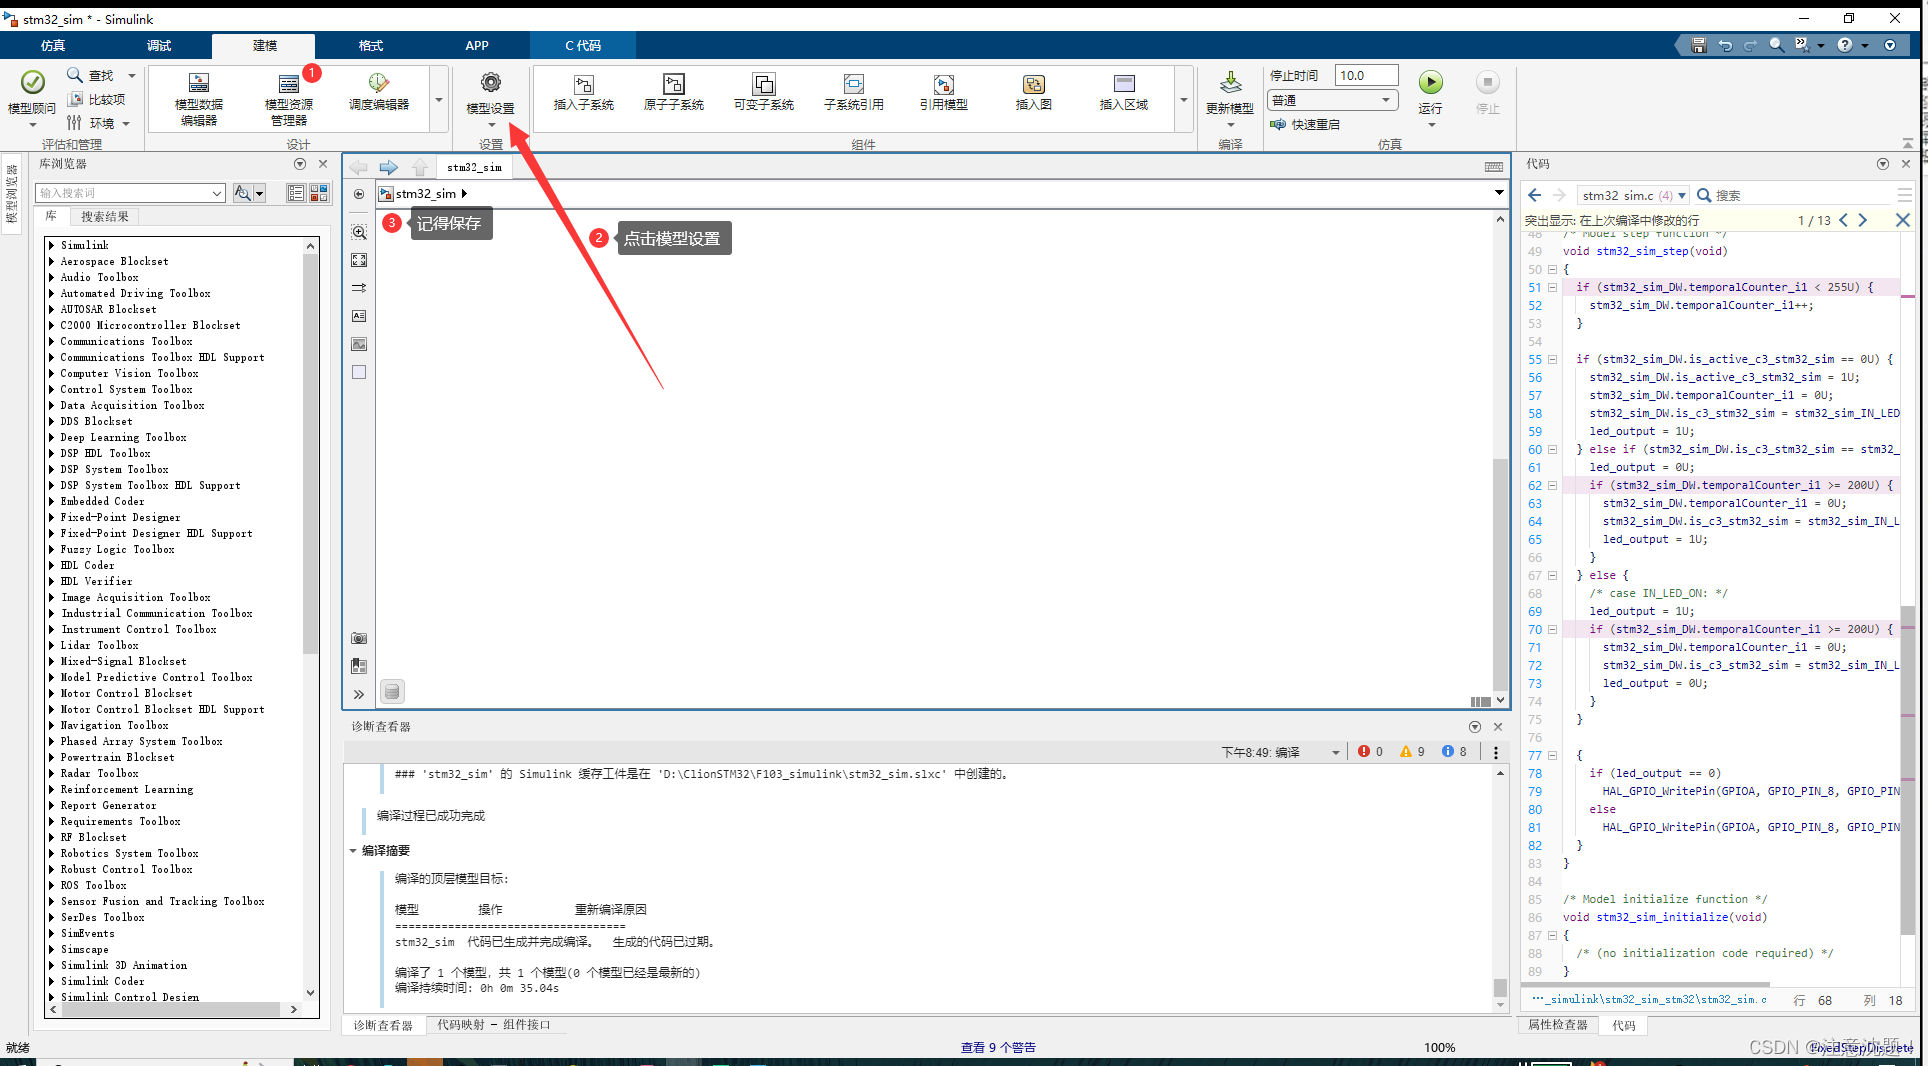Toggle the warnings filter showing 9
The height and width of the screenshot is (1066, 1928).
(x=1412, y=752)
